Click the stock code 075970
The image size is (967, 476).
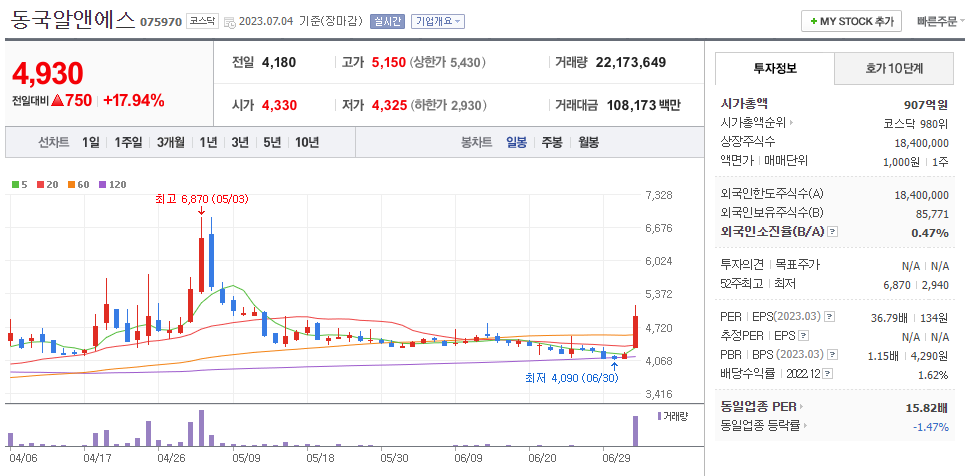click(161, 22)
